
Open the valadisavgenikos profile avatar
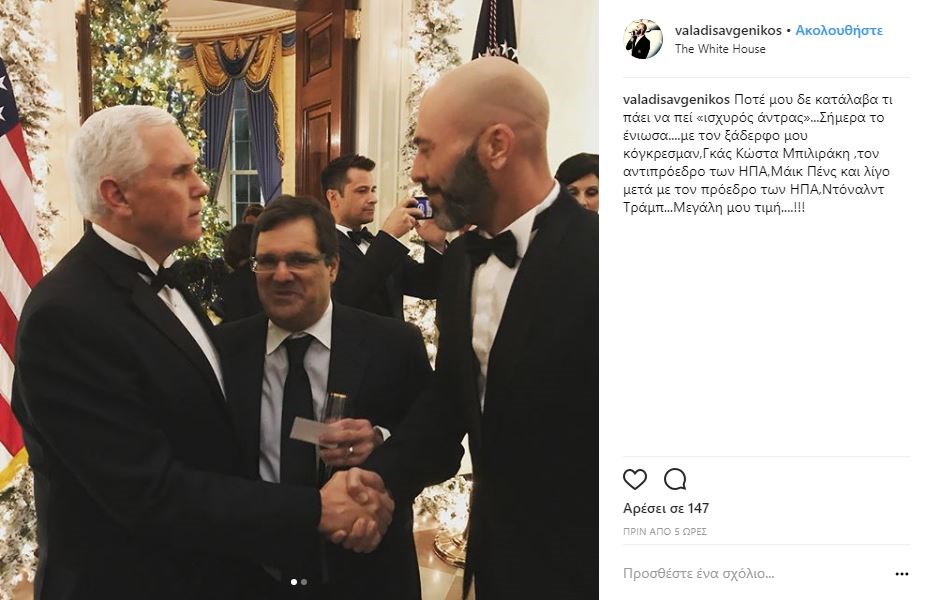click(643, 39)
